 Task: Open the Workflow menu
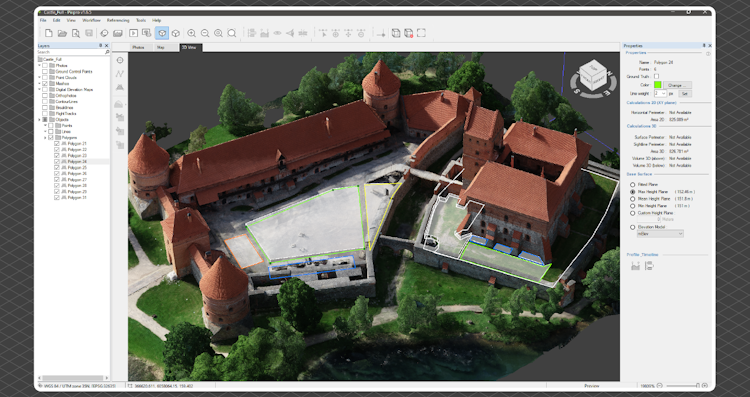[x=91, y=21]
